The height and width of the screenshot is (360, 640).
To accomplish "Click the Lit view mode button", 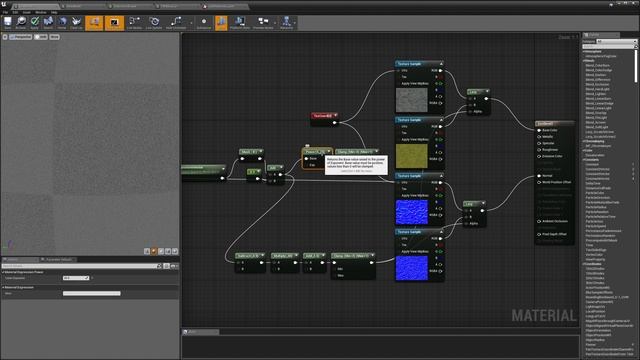I will [40, 37].
